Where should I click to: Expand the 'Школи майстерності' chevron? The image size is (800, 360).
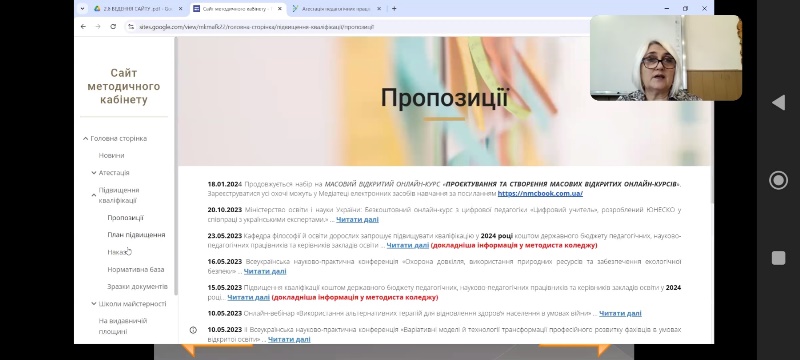click(94, 303)
